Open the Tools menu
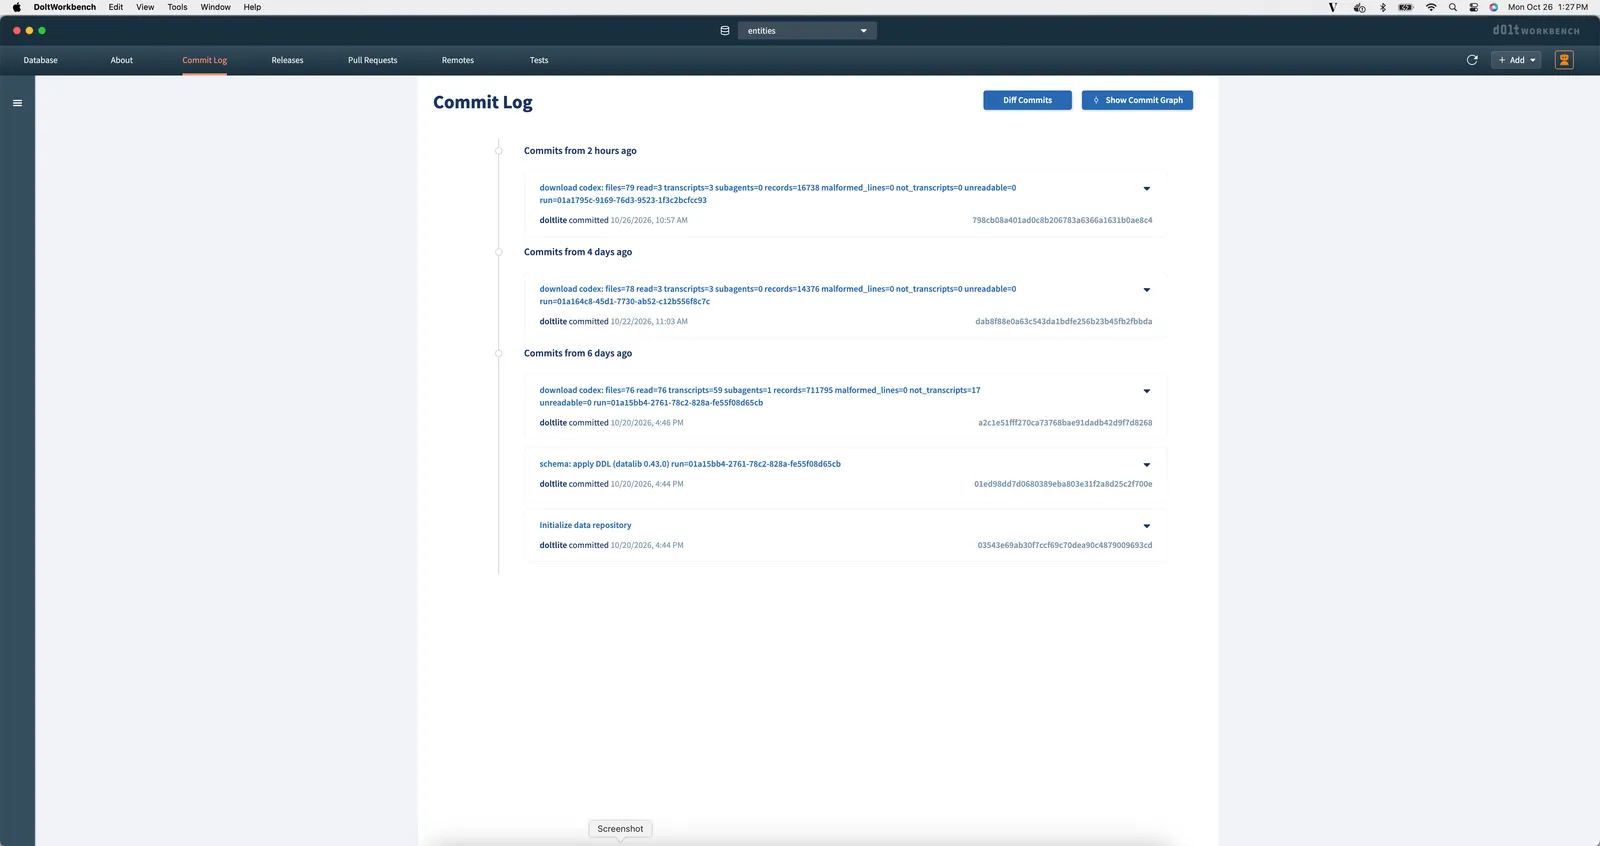 click(x=177, y=7)
